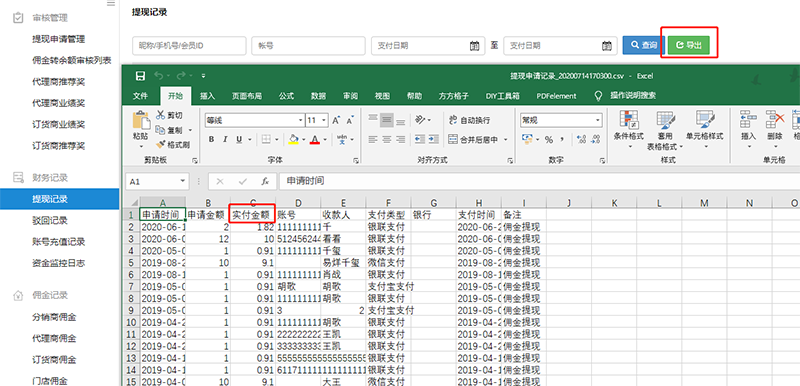Open 提现申请管理 in the sidebar
800x386 pixels.
tap(58, 39)
